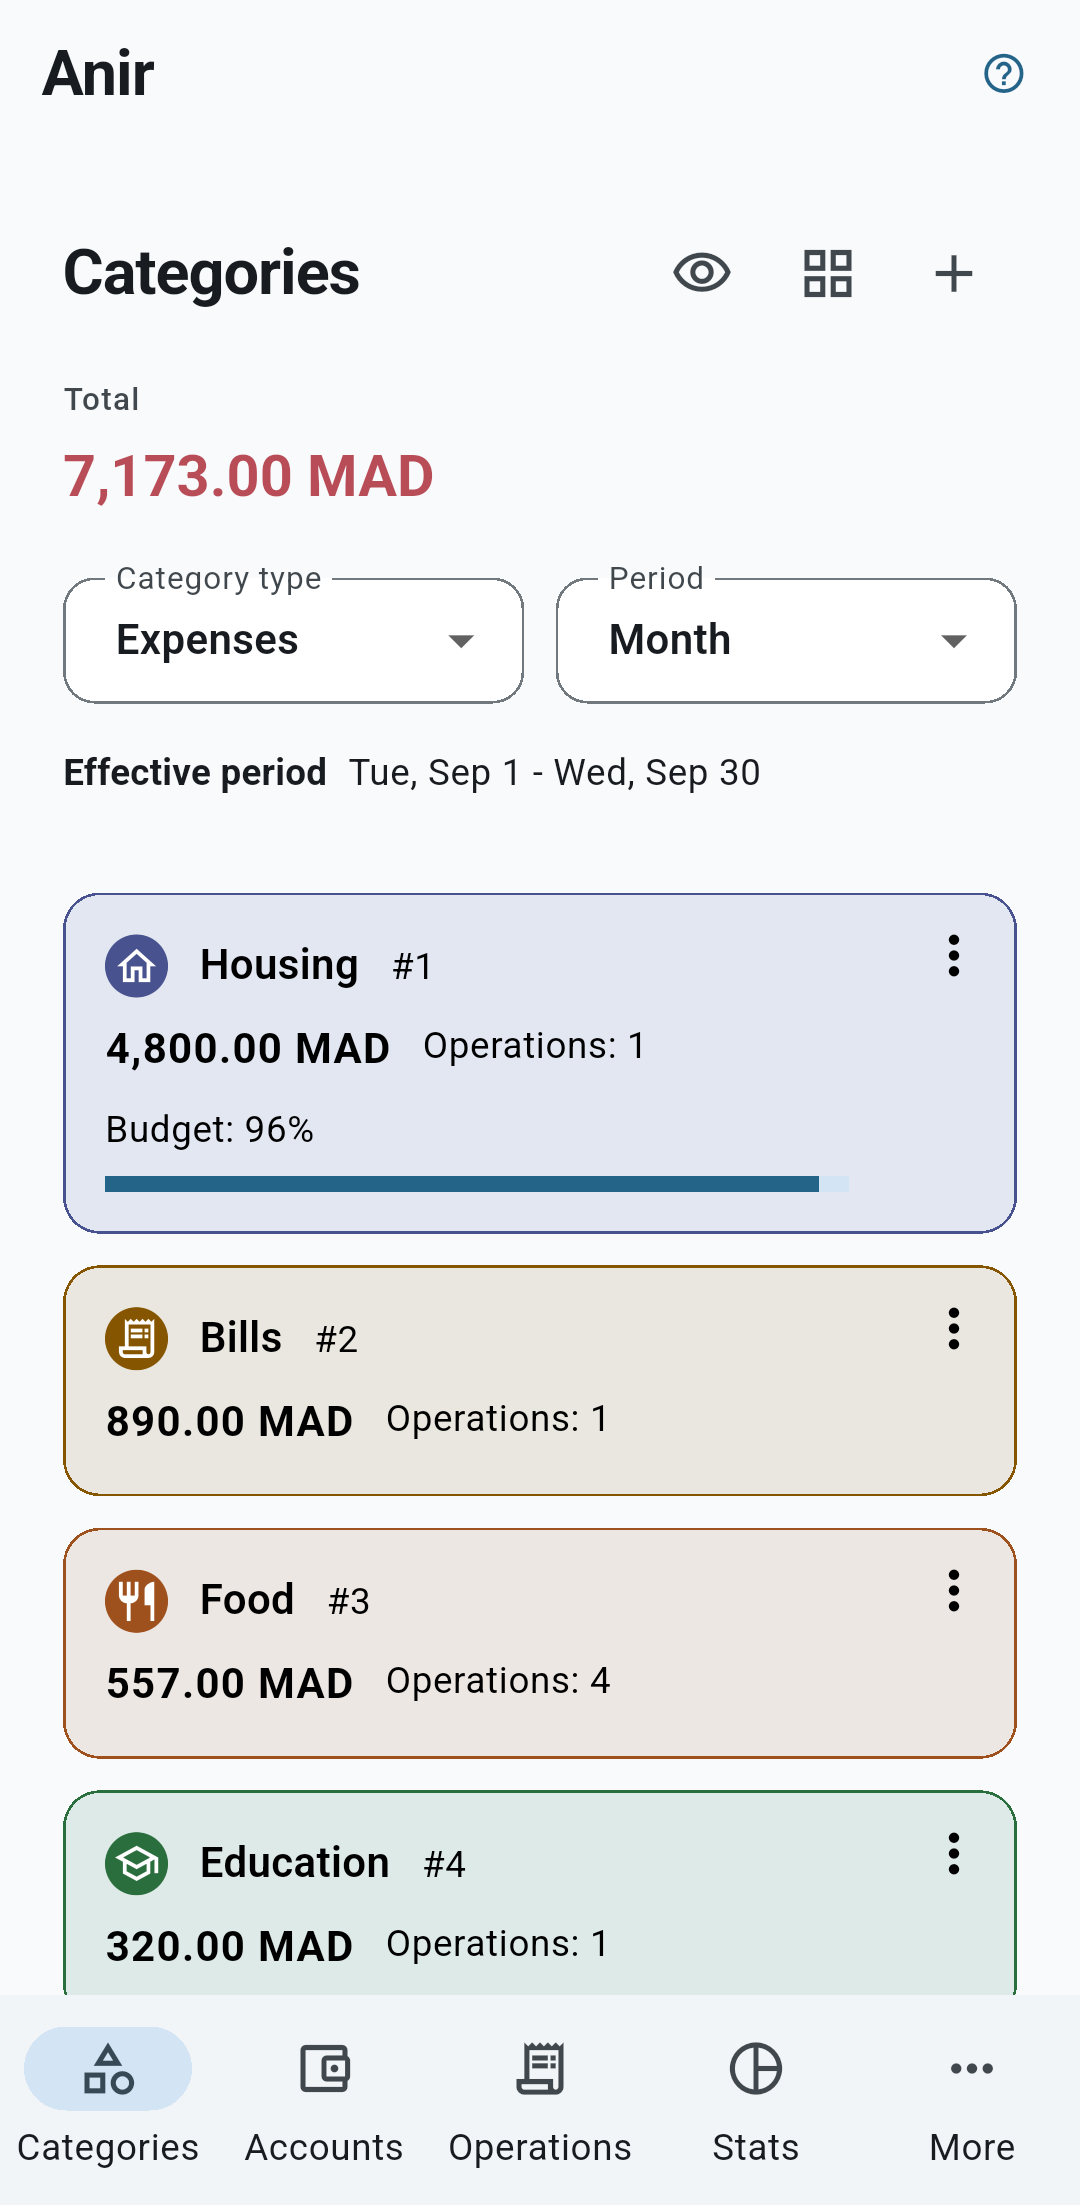This screenshot has height=2205, width=1080.
Task: Select the Food category card
Action: click(x=540, y=1643)
